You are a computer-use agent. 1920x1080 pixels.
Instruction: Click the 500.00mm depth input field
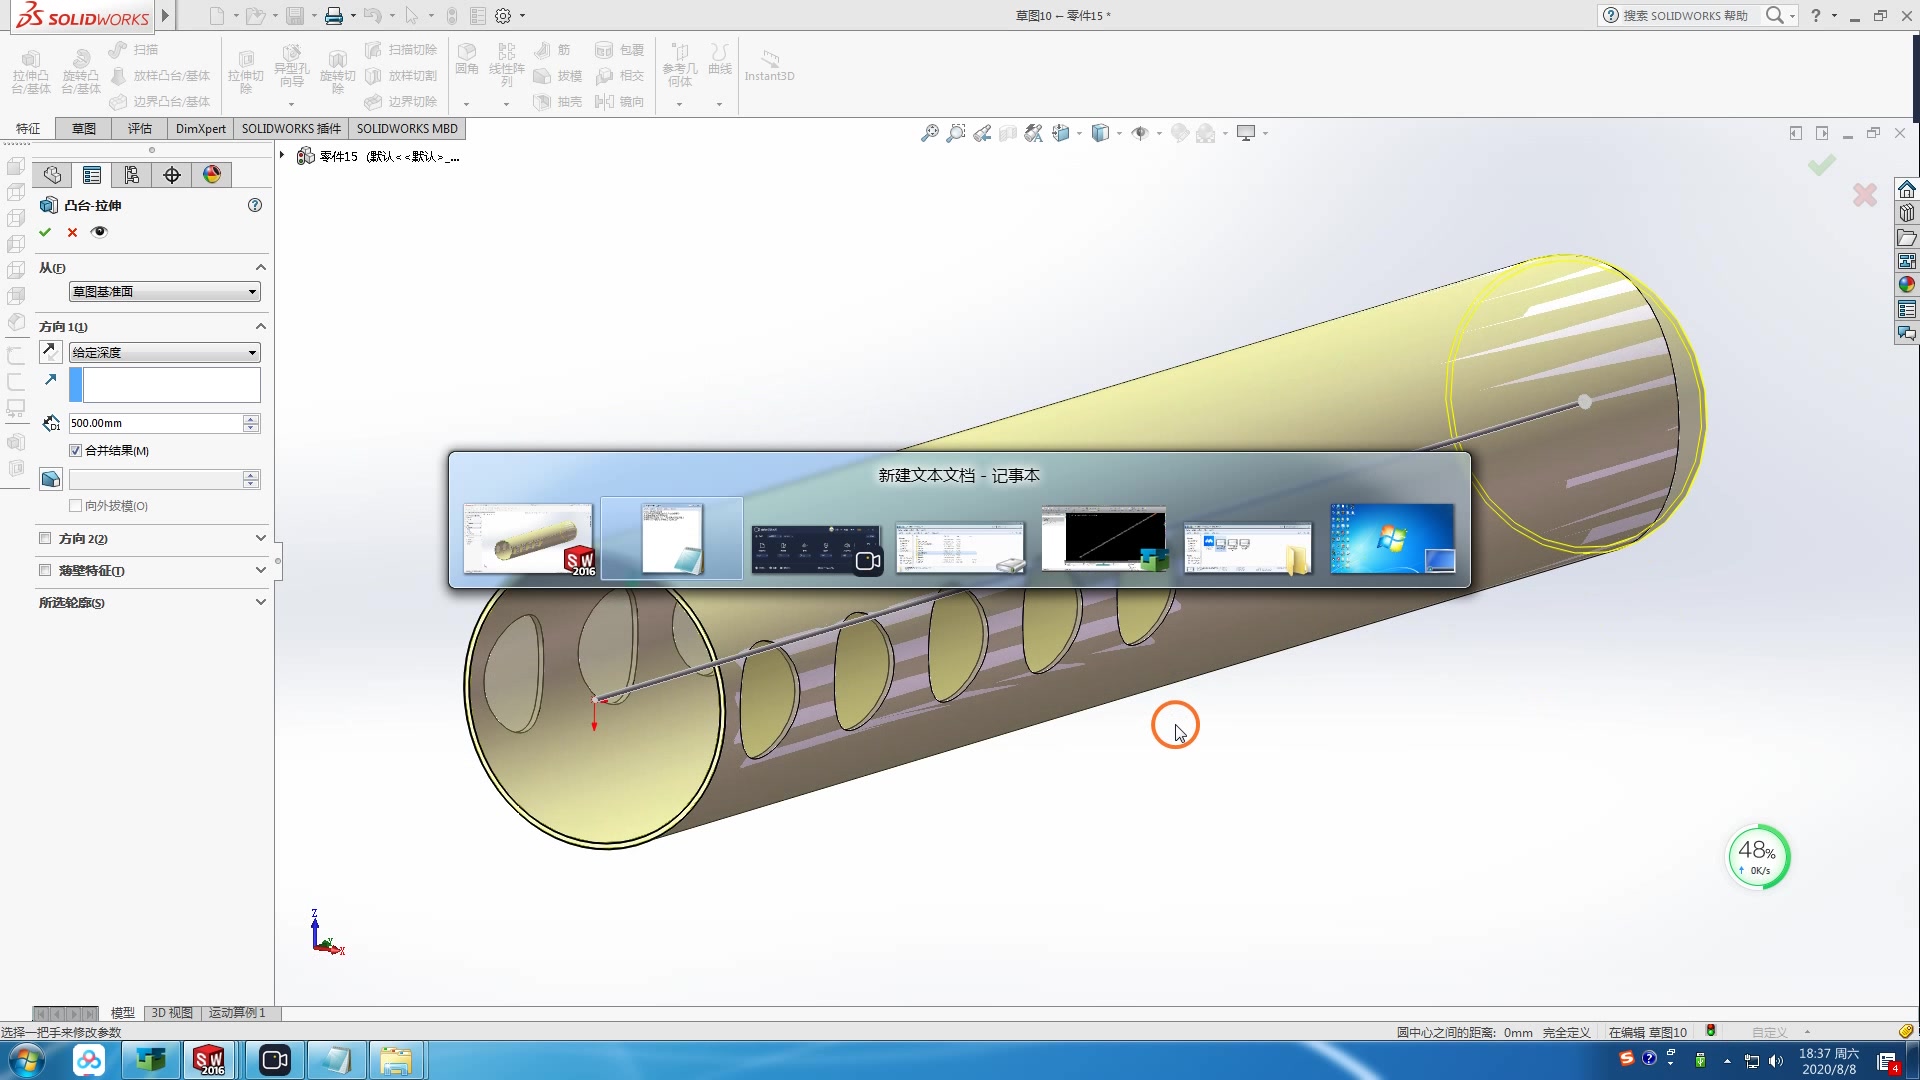click(x=155, y=423)
